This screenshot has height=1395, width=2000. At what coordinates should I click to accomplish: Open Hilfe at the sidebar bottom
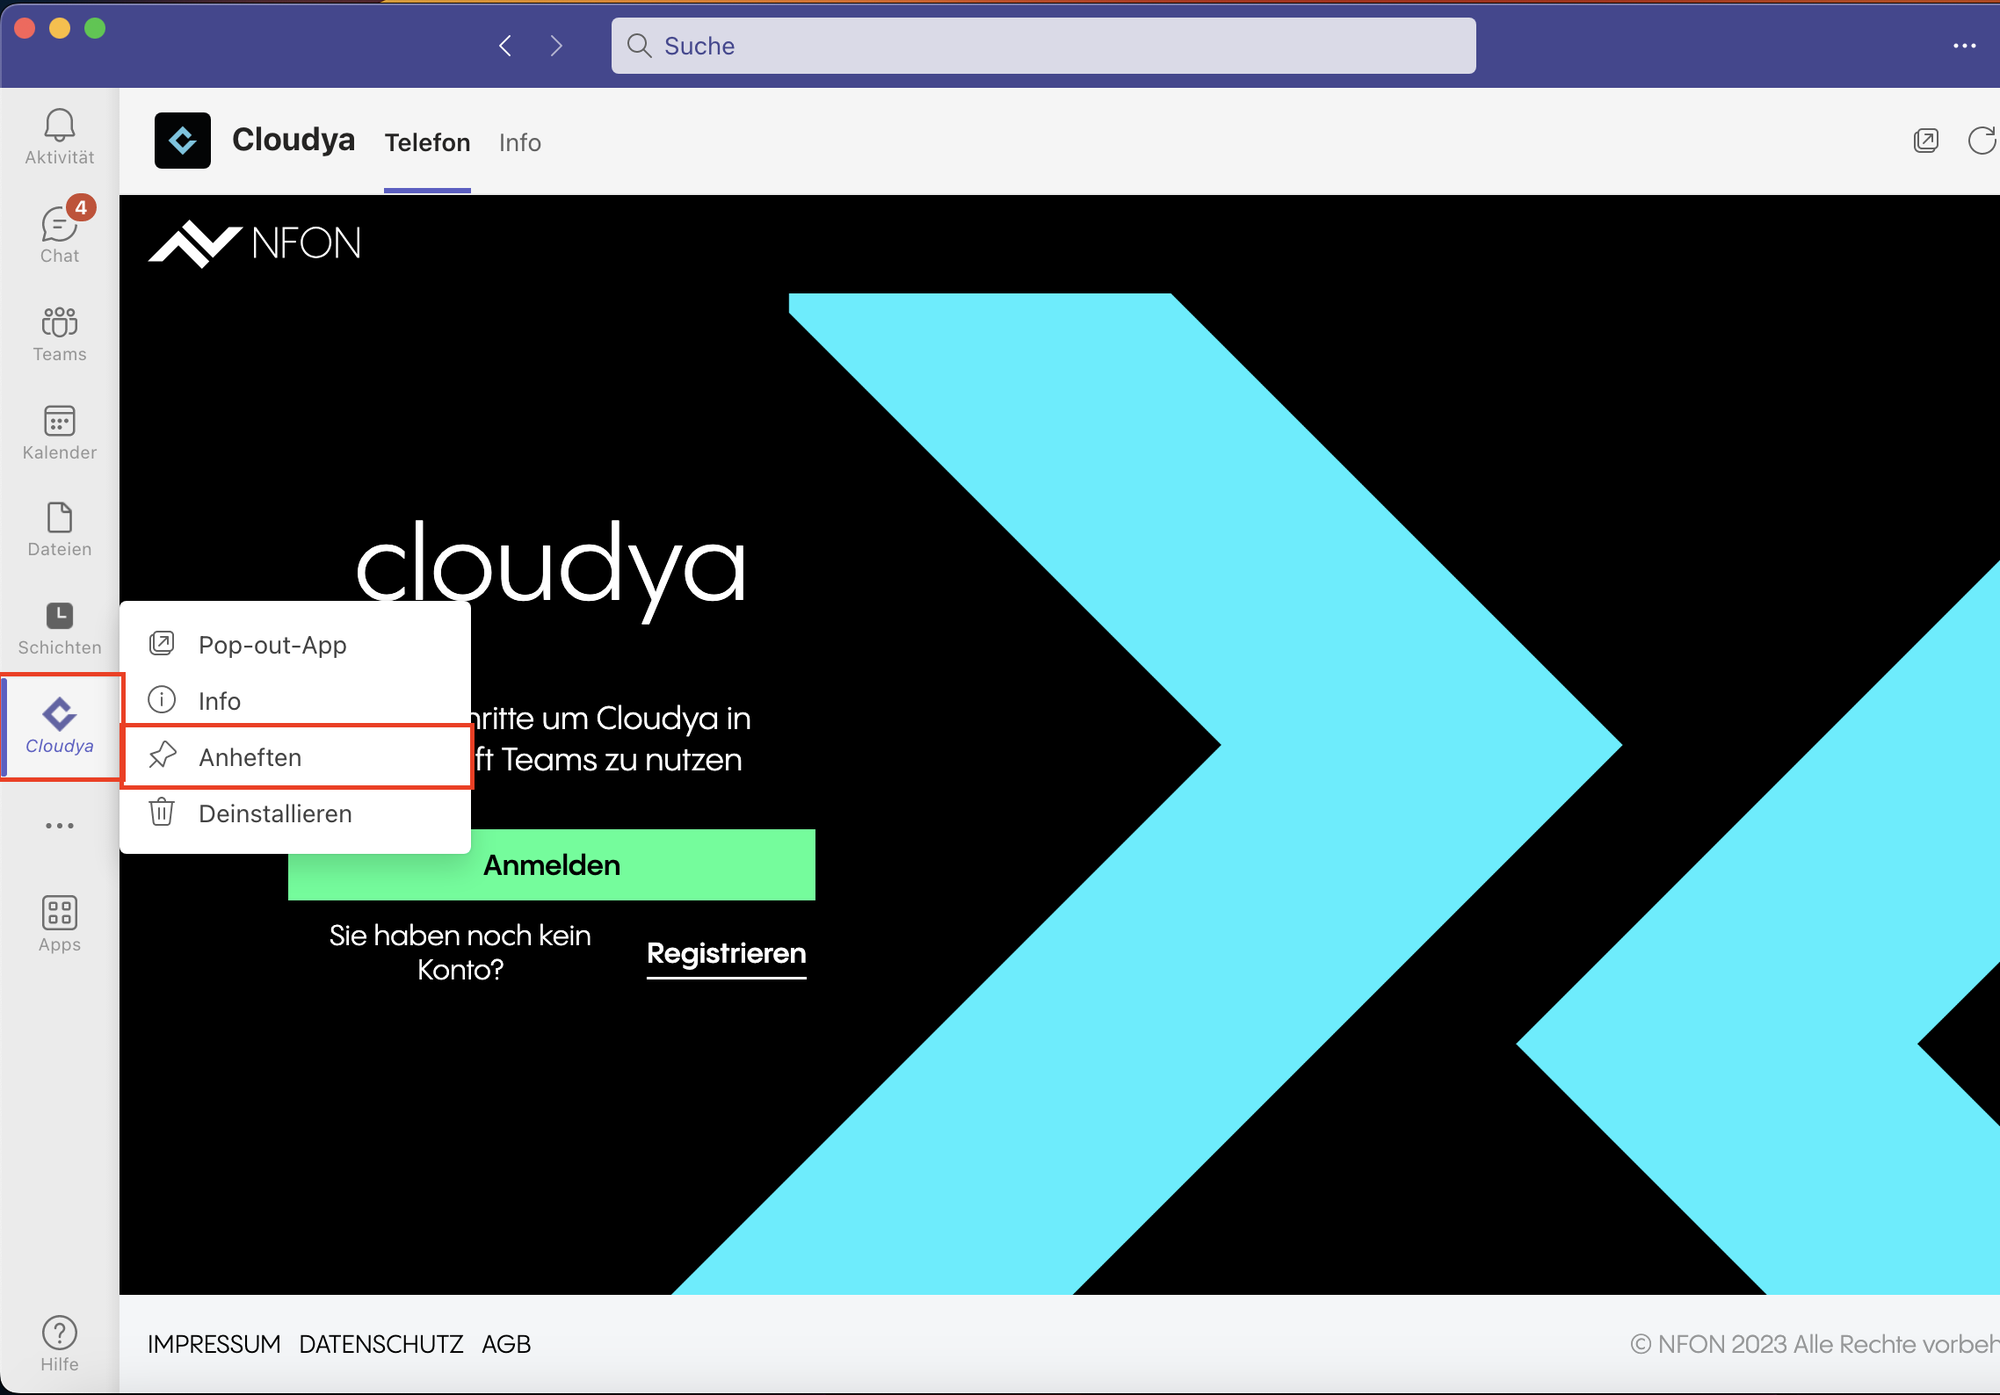pyautogui.click(x=59, y=1343)
